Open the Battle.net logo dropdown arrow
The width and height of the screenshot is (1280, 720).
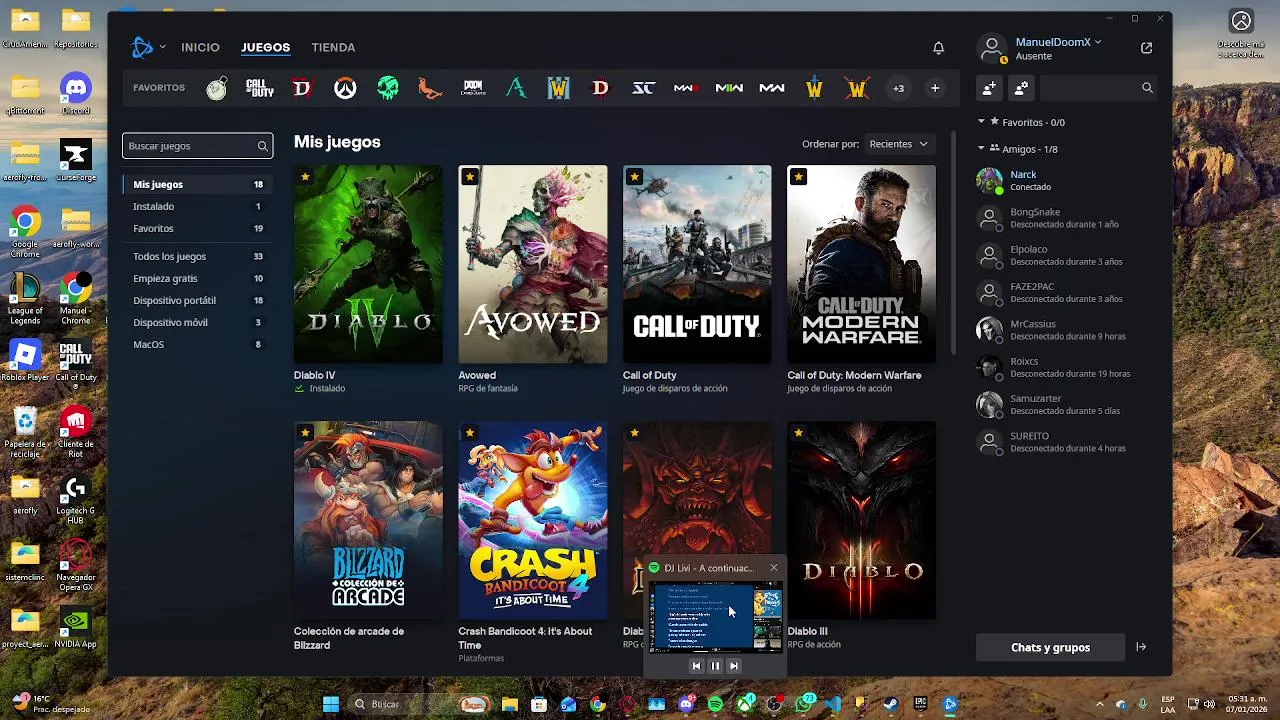(x=162, y=47)
